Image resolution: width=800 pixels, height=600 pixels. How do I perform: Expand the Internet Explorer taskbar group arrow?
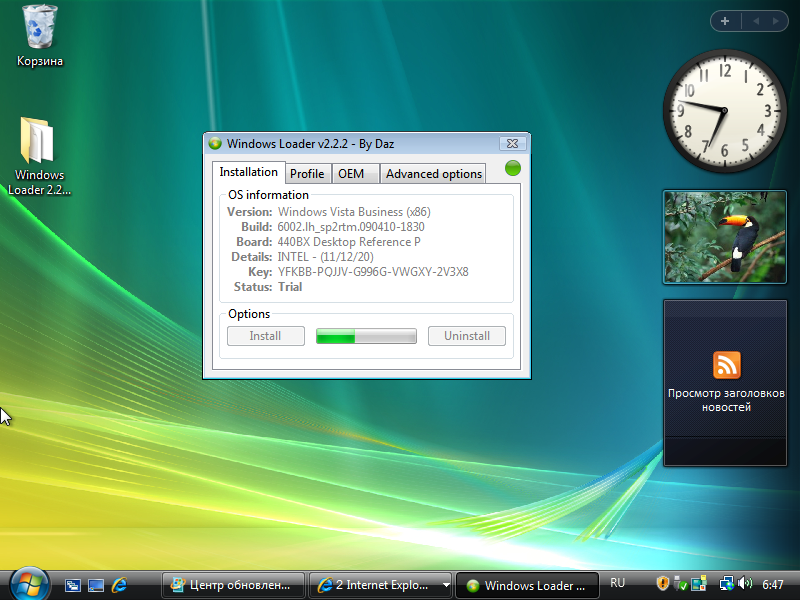pos(446,585)
